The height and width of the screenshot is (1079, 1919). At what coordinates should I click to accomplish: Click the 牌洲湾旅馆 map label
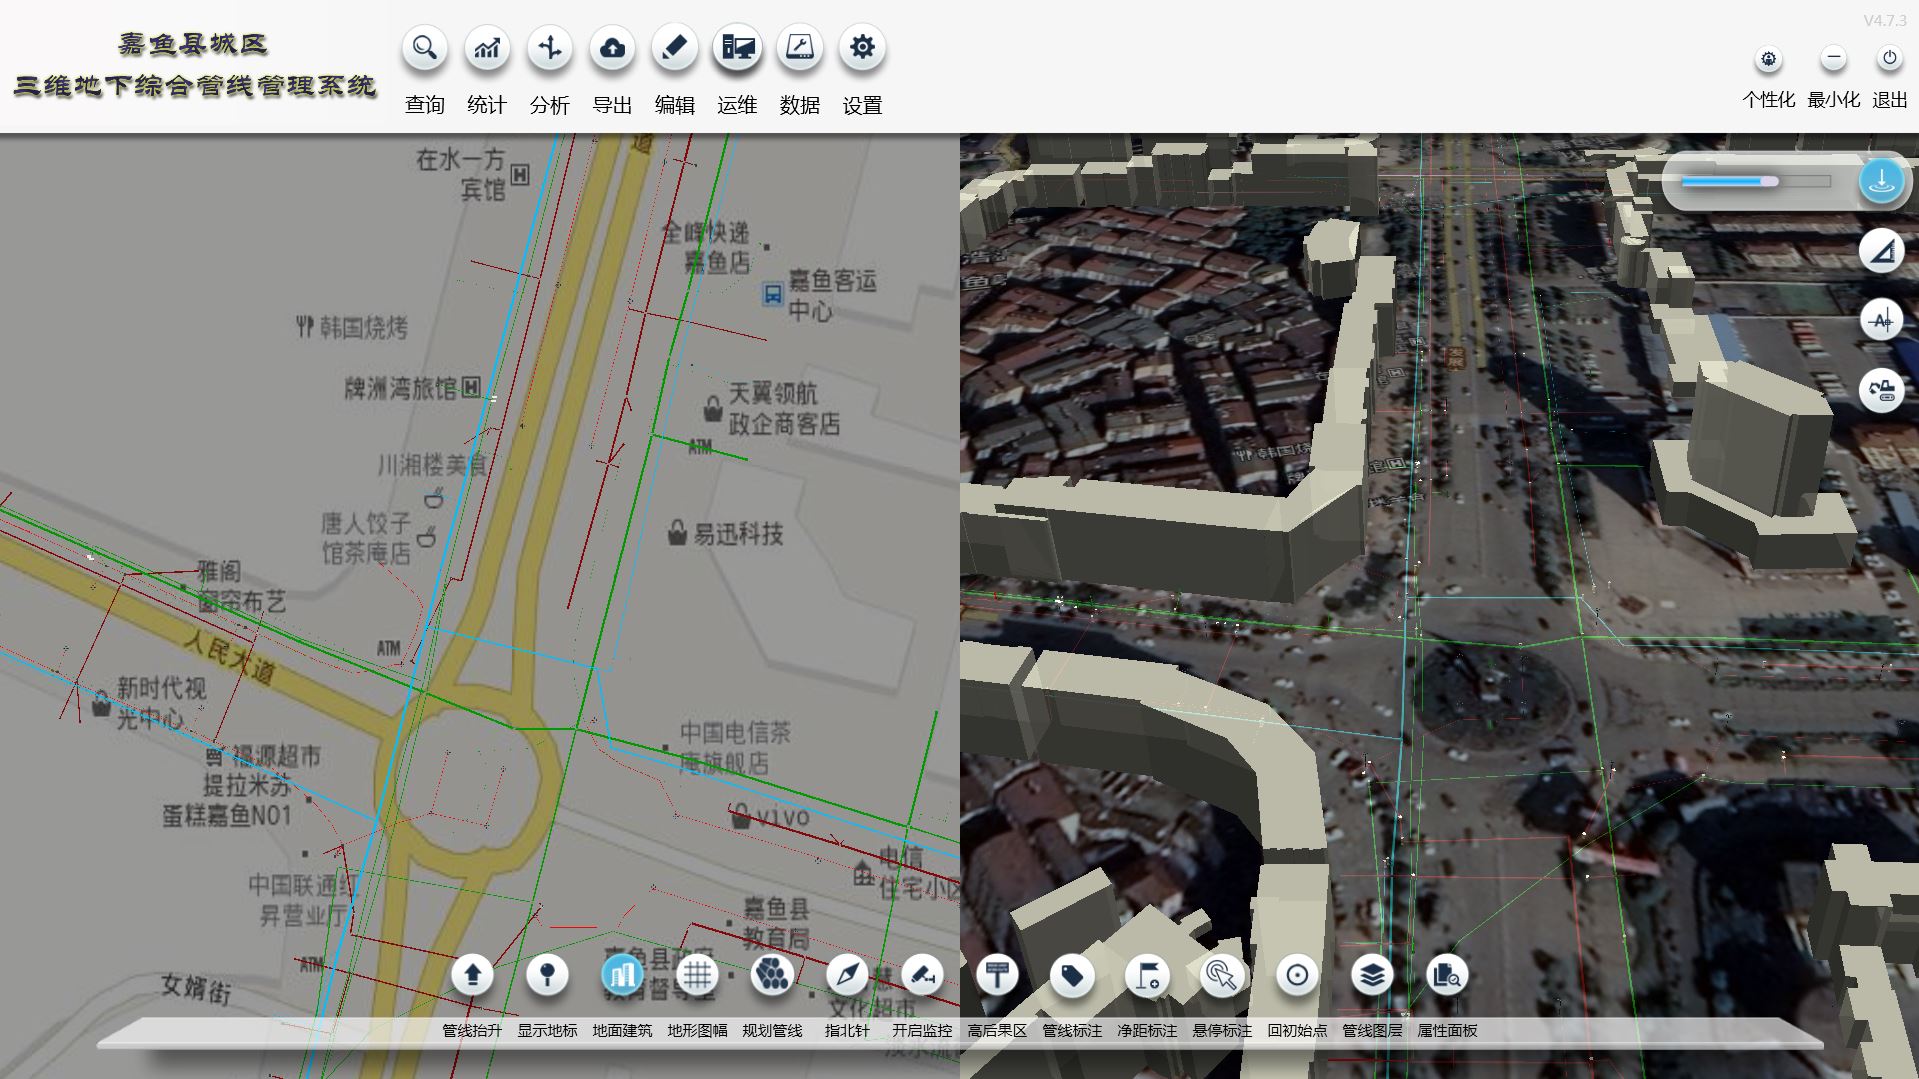[400, 388]
